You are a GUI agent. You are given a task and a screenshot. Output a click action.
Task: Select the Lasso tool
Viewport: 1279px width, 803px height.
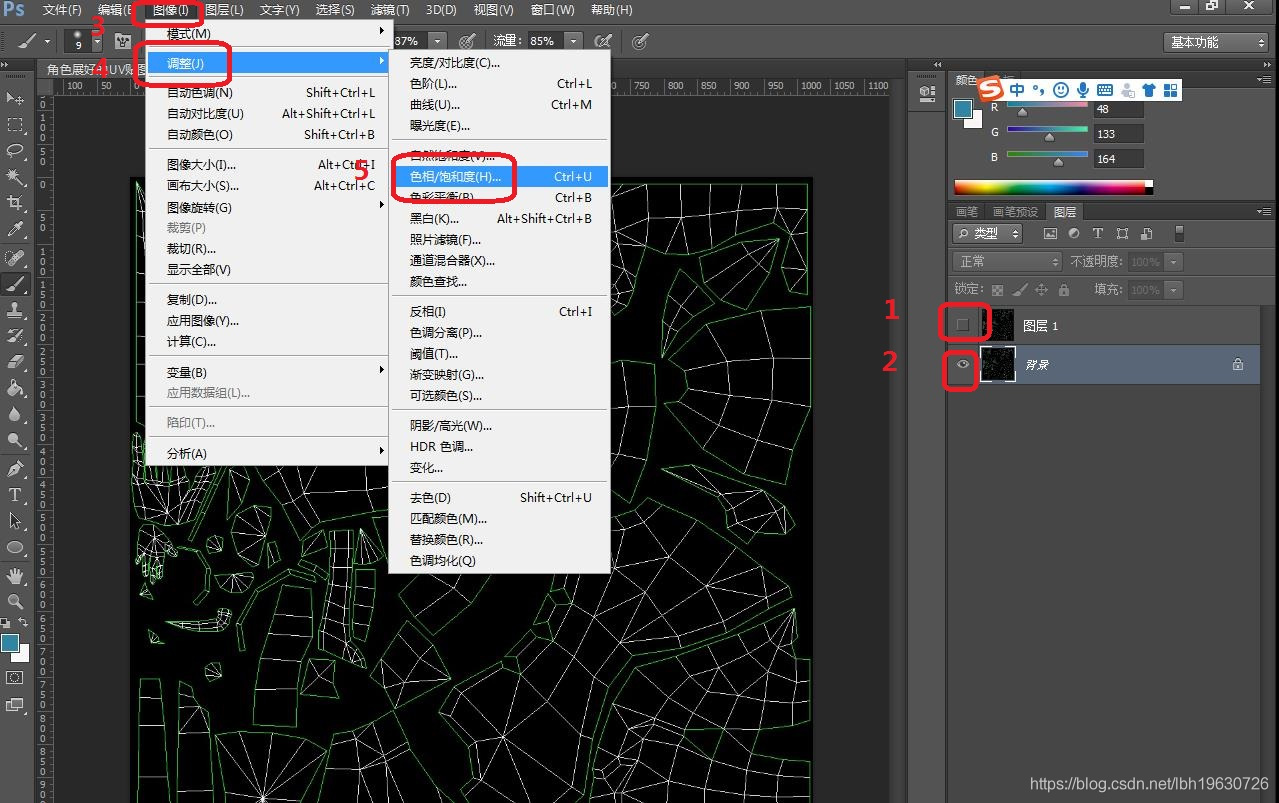coord(15,150)
